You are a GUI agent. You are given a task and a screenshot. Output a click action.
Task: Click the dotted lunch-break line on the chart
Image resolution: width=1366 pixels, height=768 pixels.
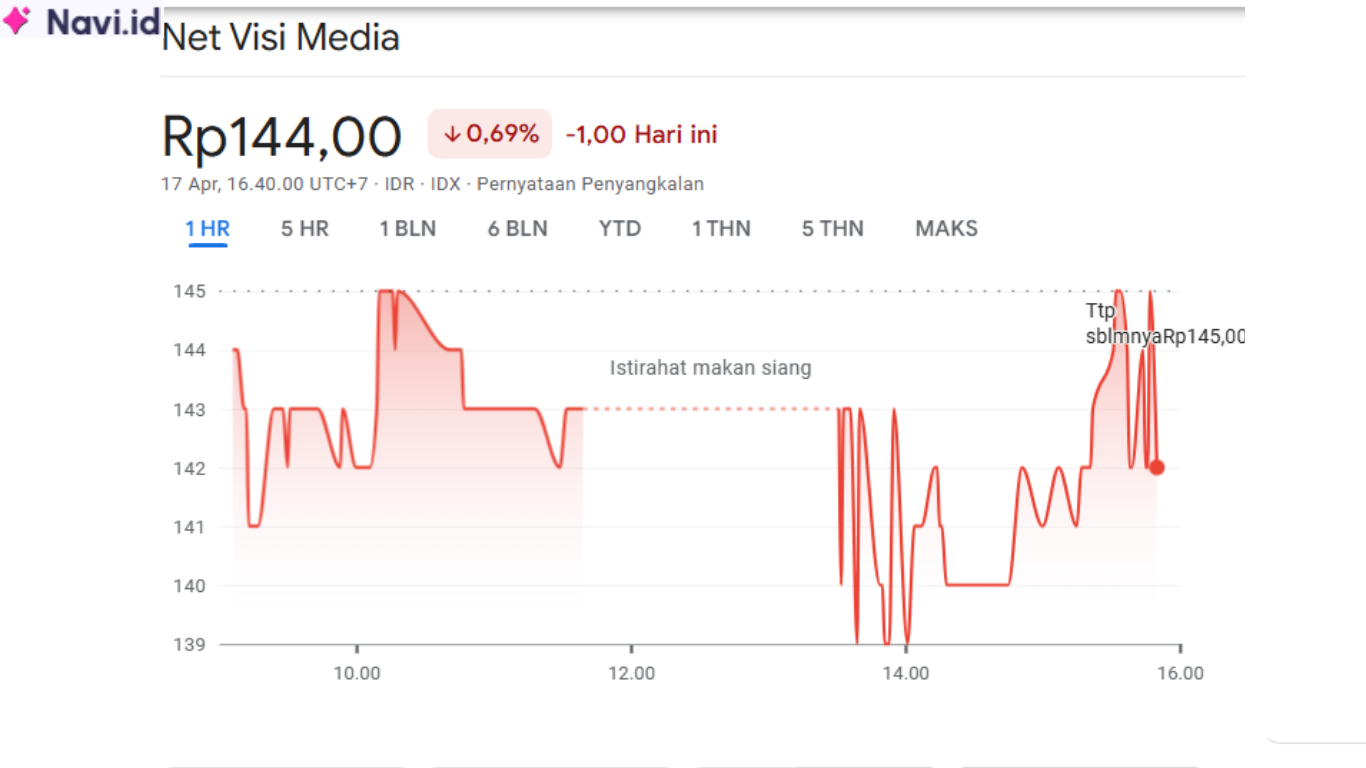point(710,408)
